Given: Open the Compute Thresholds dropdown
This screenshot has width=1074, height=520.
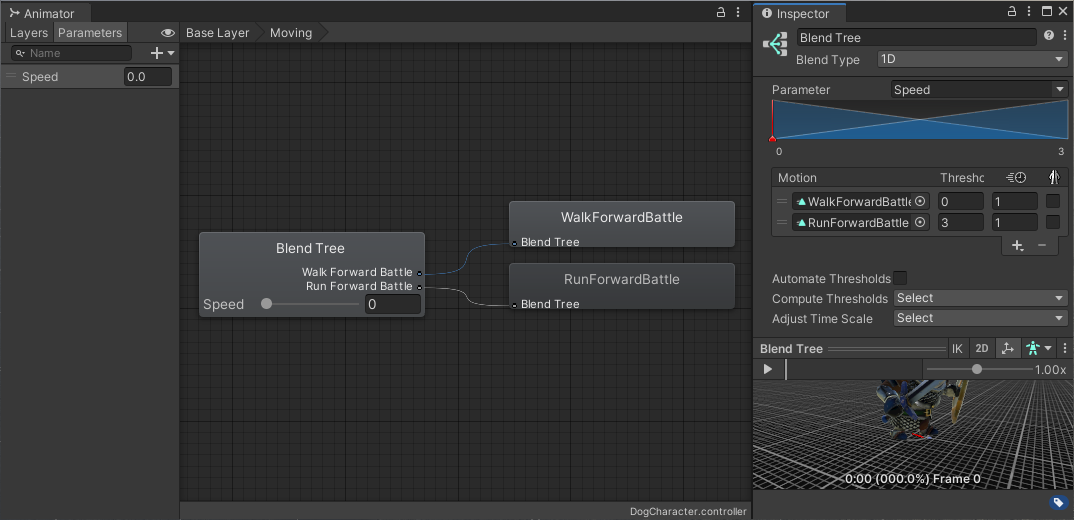Looking at the screenshot, I should click(x=979, y=298).
